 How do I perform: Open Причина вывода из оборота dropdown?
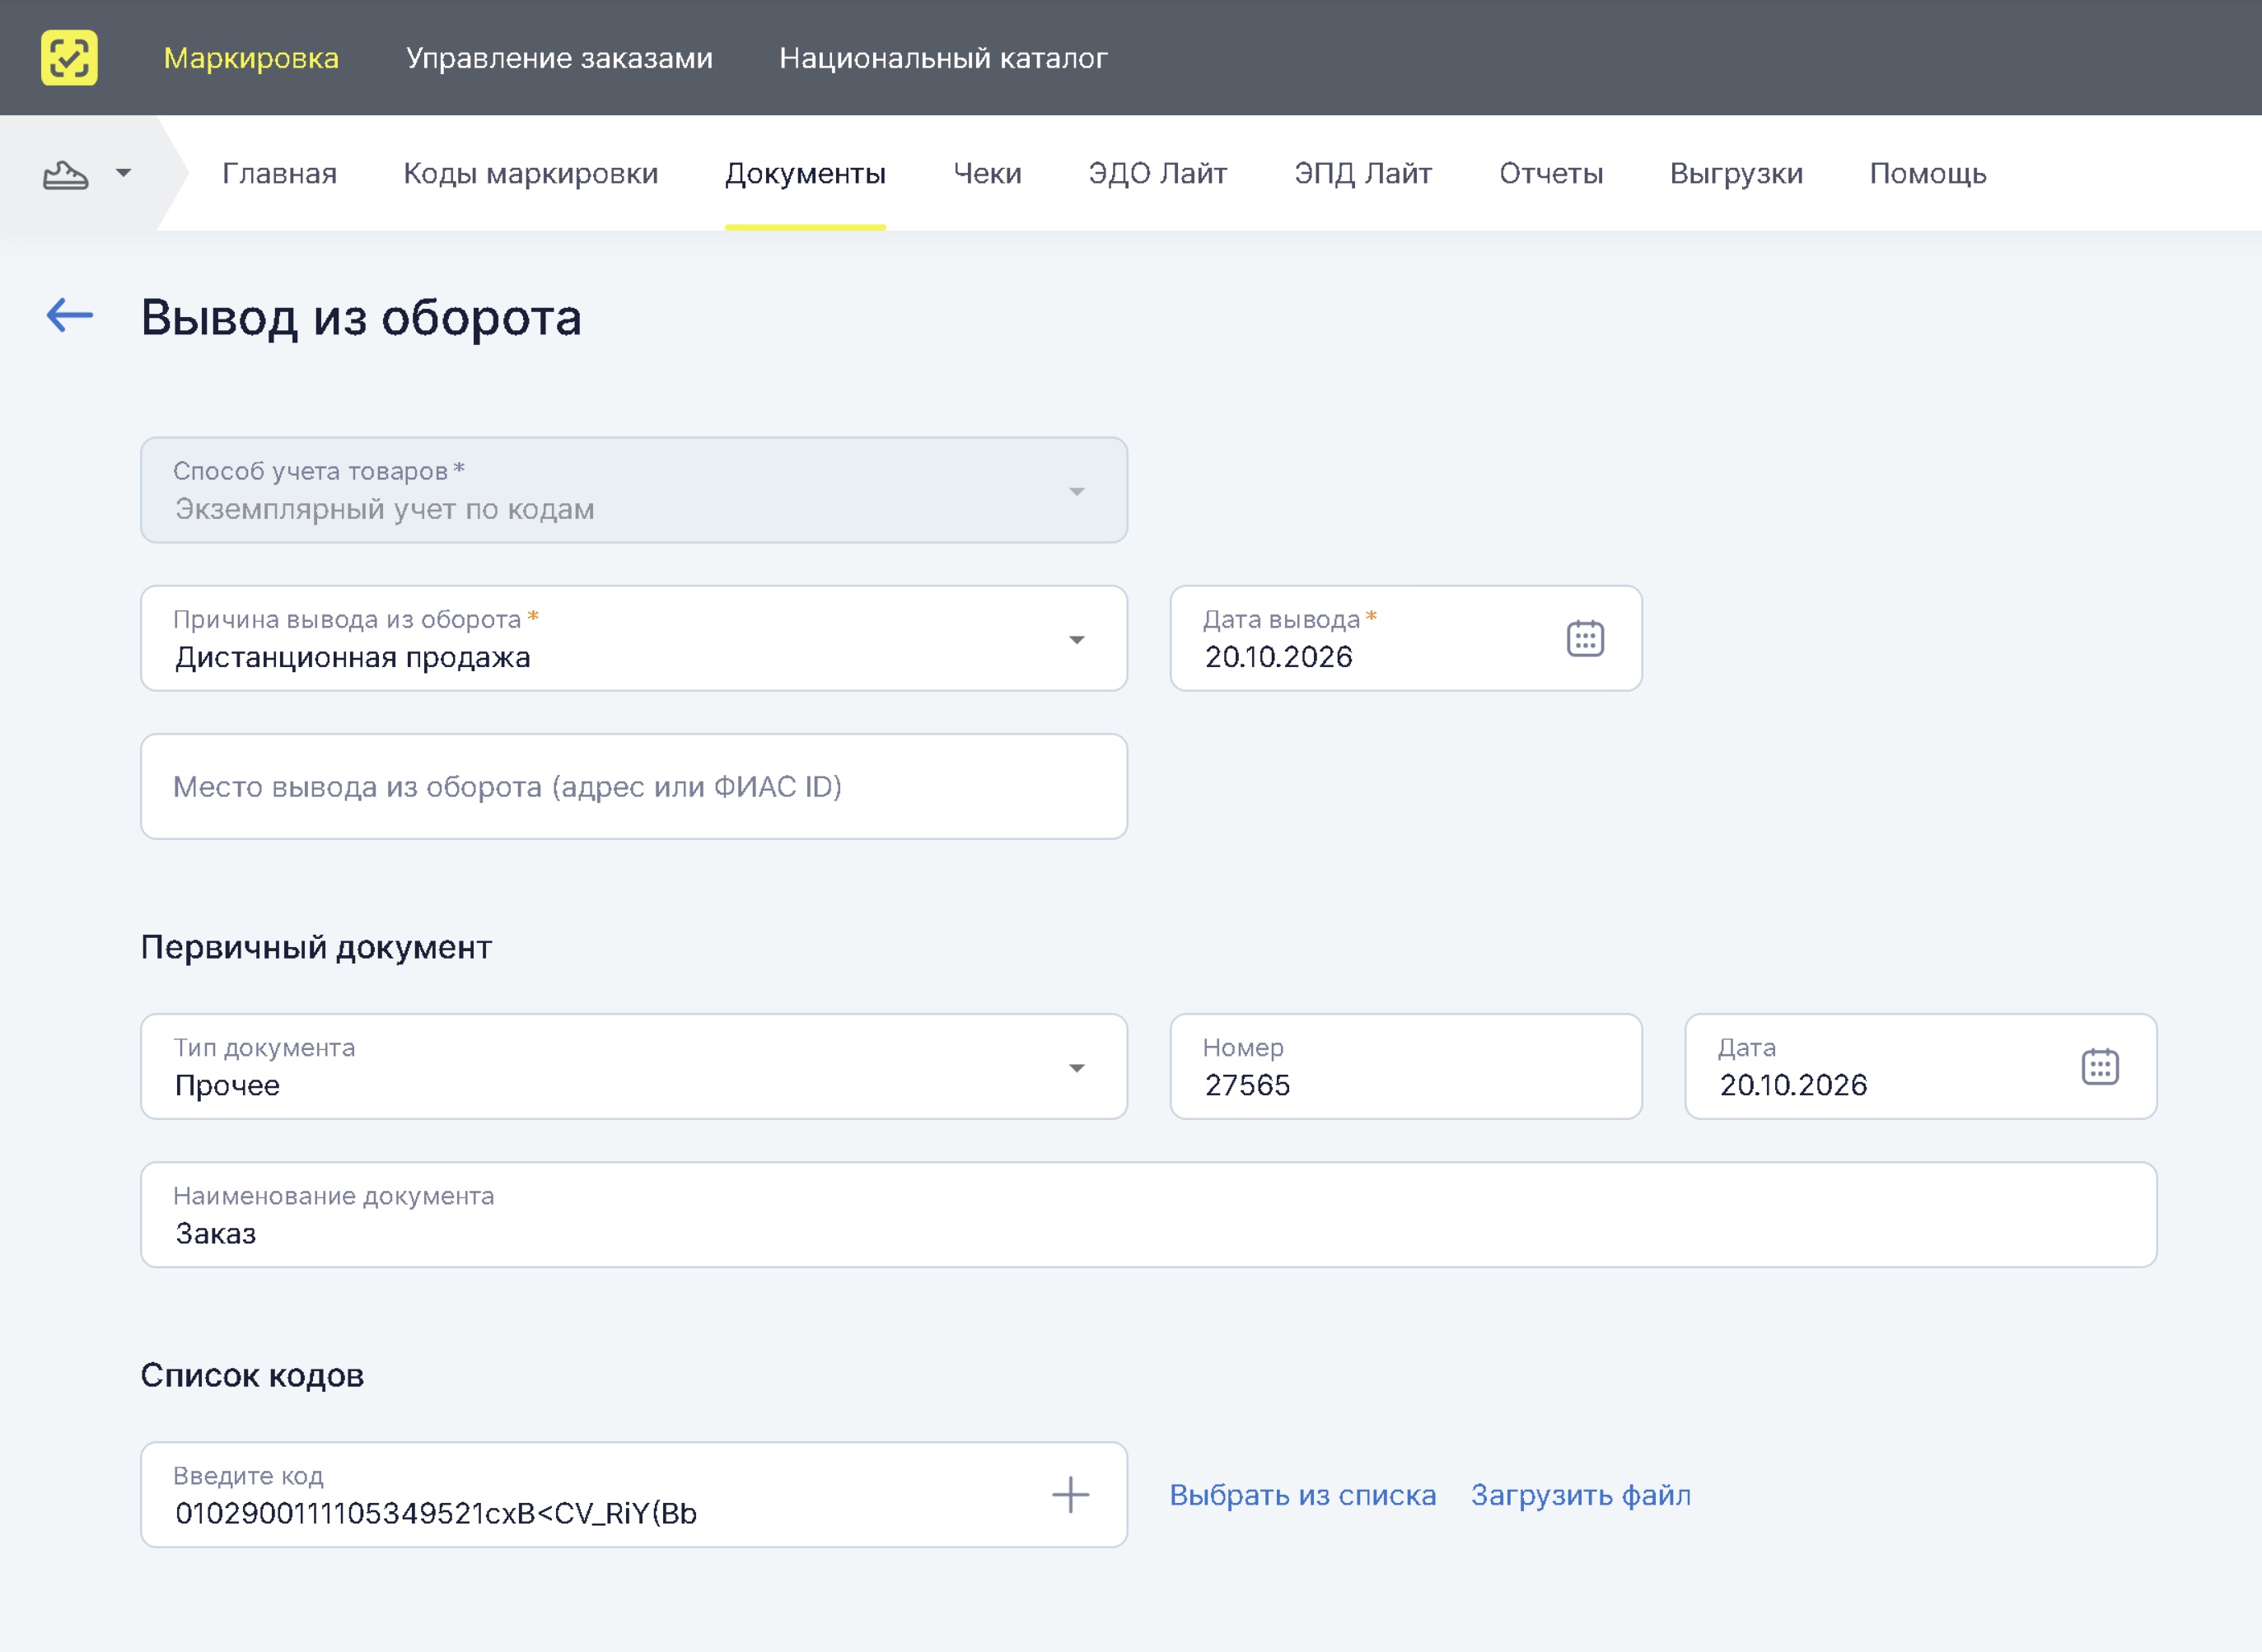coord(634,638)
